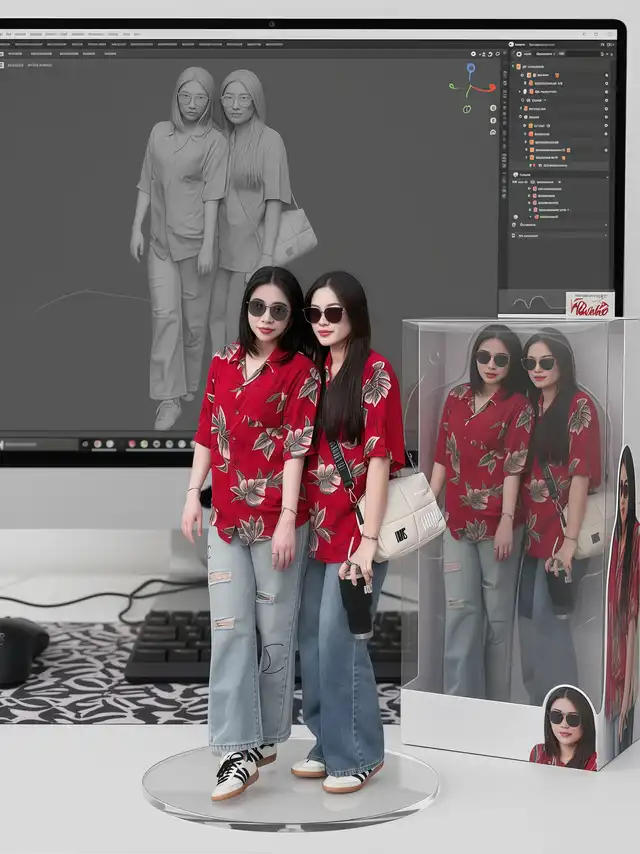Click the horizontal slider at the viewport's bottom-left
This screenshot has width=640, height=854.
(22, 443)
